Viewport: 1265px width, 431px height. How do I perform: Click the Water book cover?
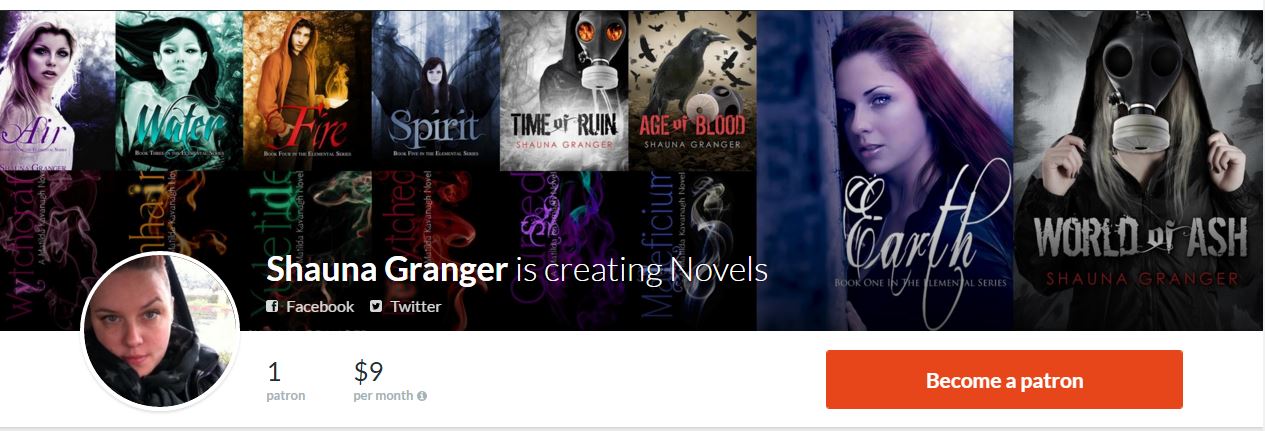tap(179, 90)
